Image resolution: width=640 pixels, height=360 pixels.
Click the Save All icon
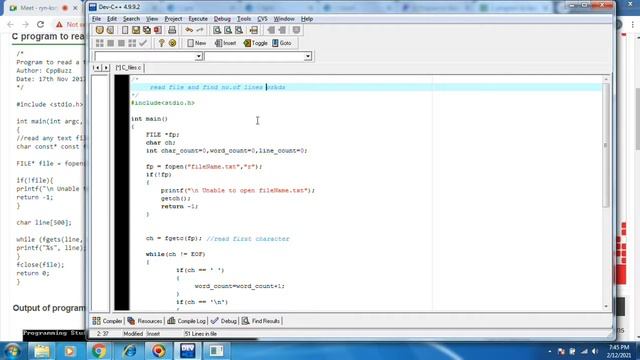coord(147,30)
